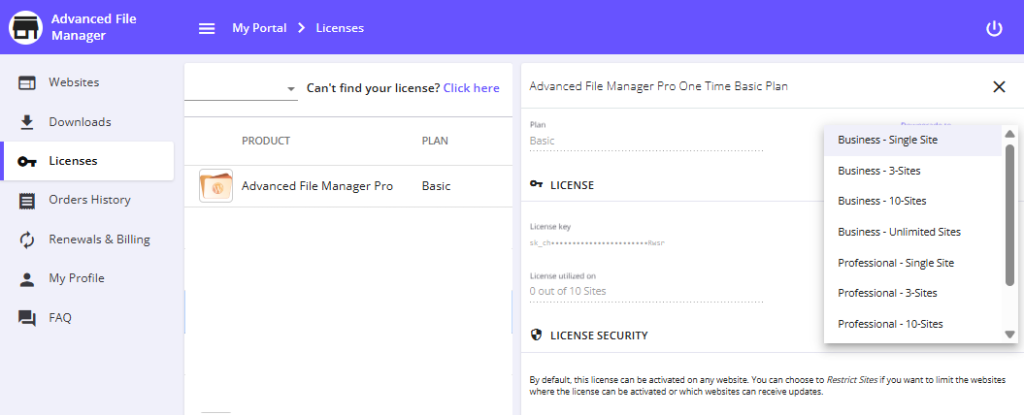The image size is (1024, 415).
Task: Open the license filter dropdown arrow
Action: 291,89
